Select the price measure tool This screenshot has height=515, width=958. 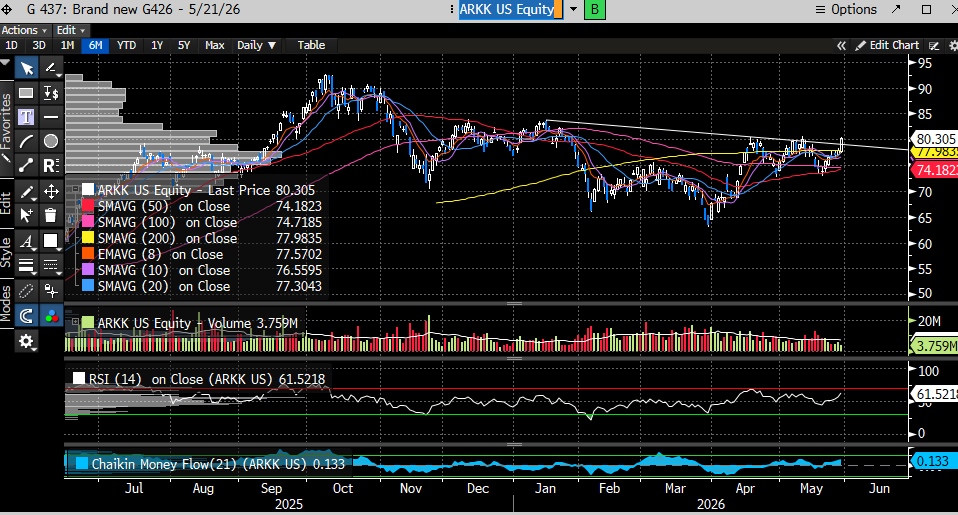click(51, 93)
